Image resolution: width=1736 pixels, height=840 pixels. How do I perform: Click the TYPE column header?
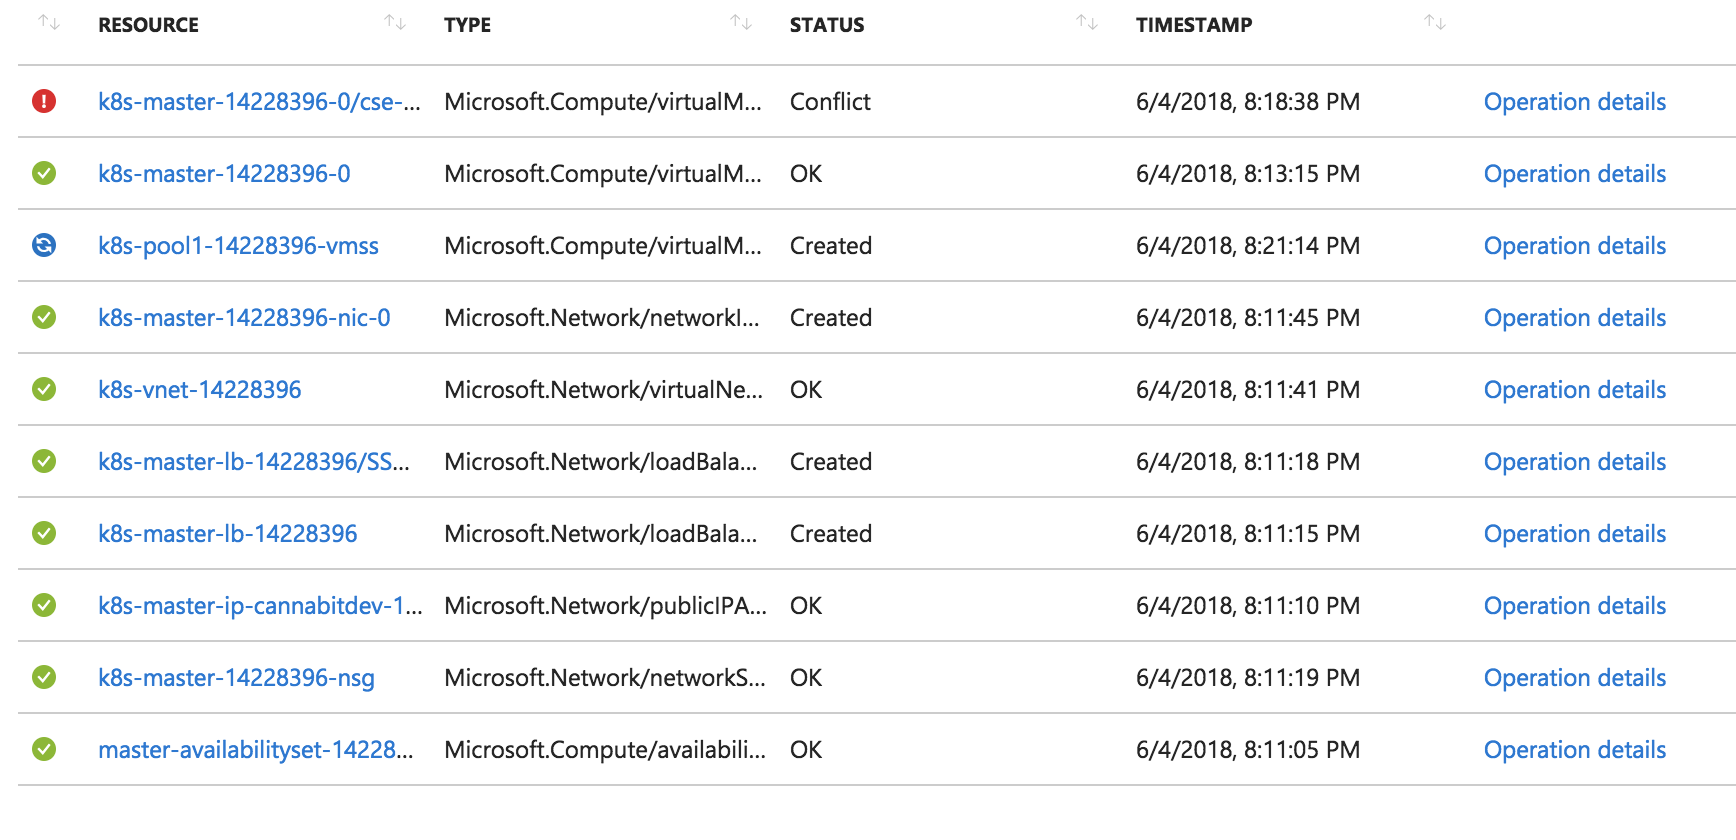[x=466, y=24]
